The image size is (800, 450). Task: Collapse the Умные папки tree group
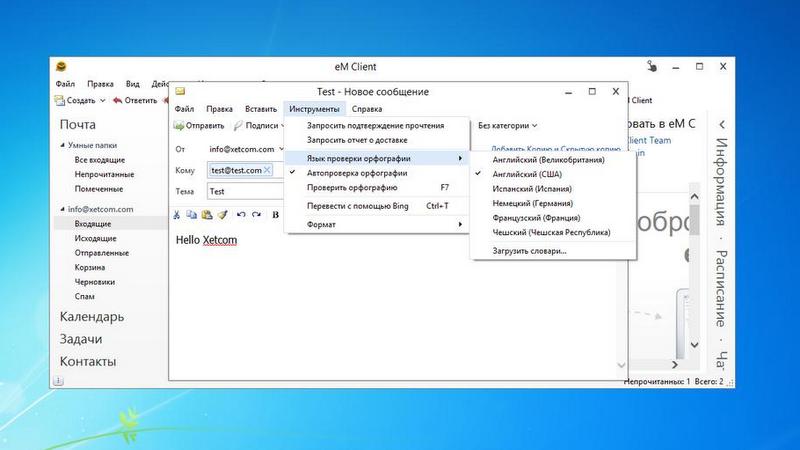click(x=62, y=145)
